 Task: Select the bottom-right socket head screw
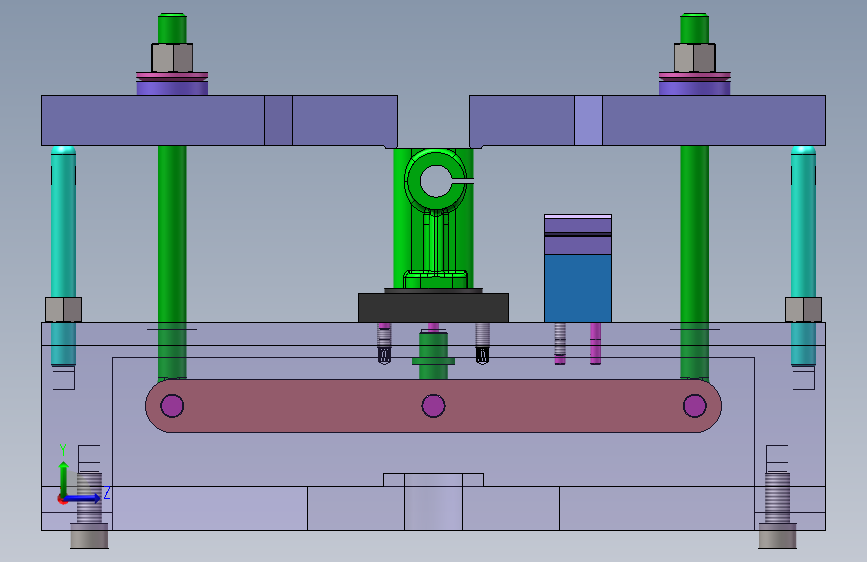click(777, 510)
